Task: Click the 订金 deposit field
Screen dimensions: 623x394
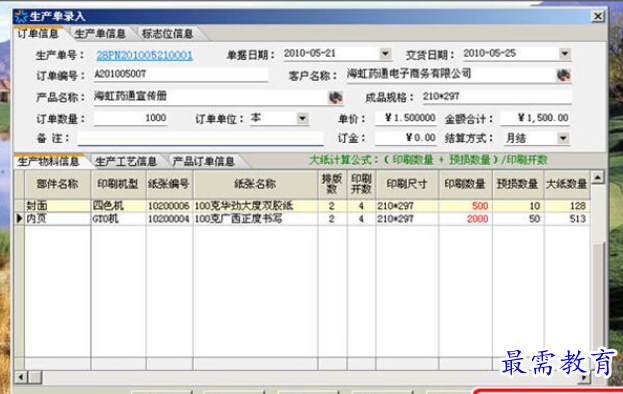Action: tap(406, 138)
